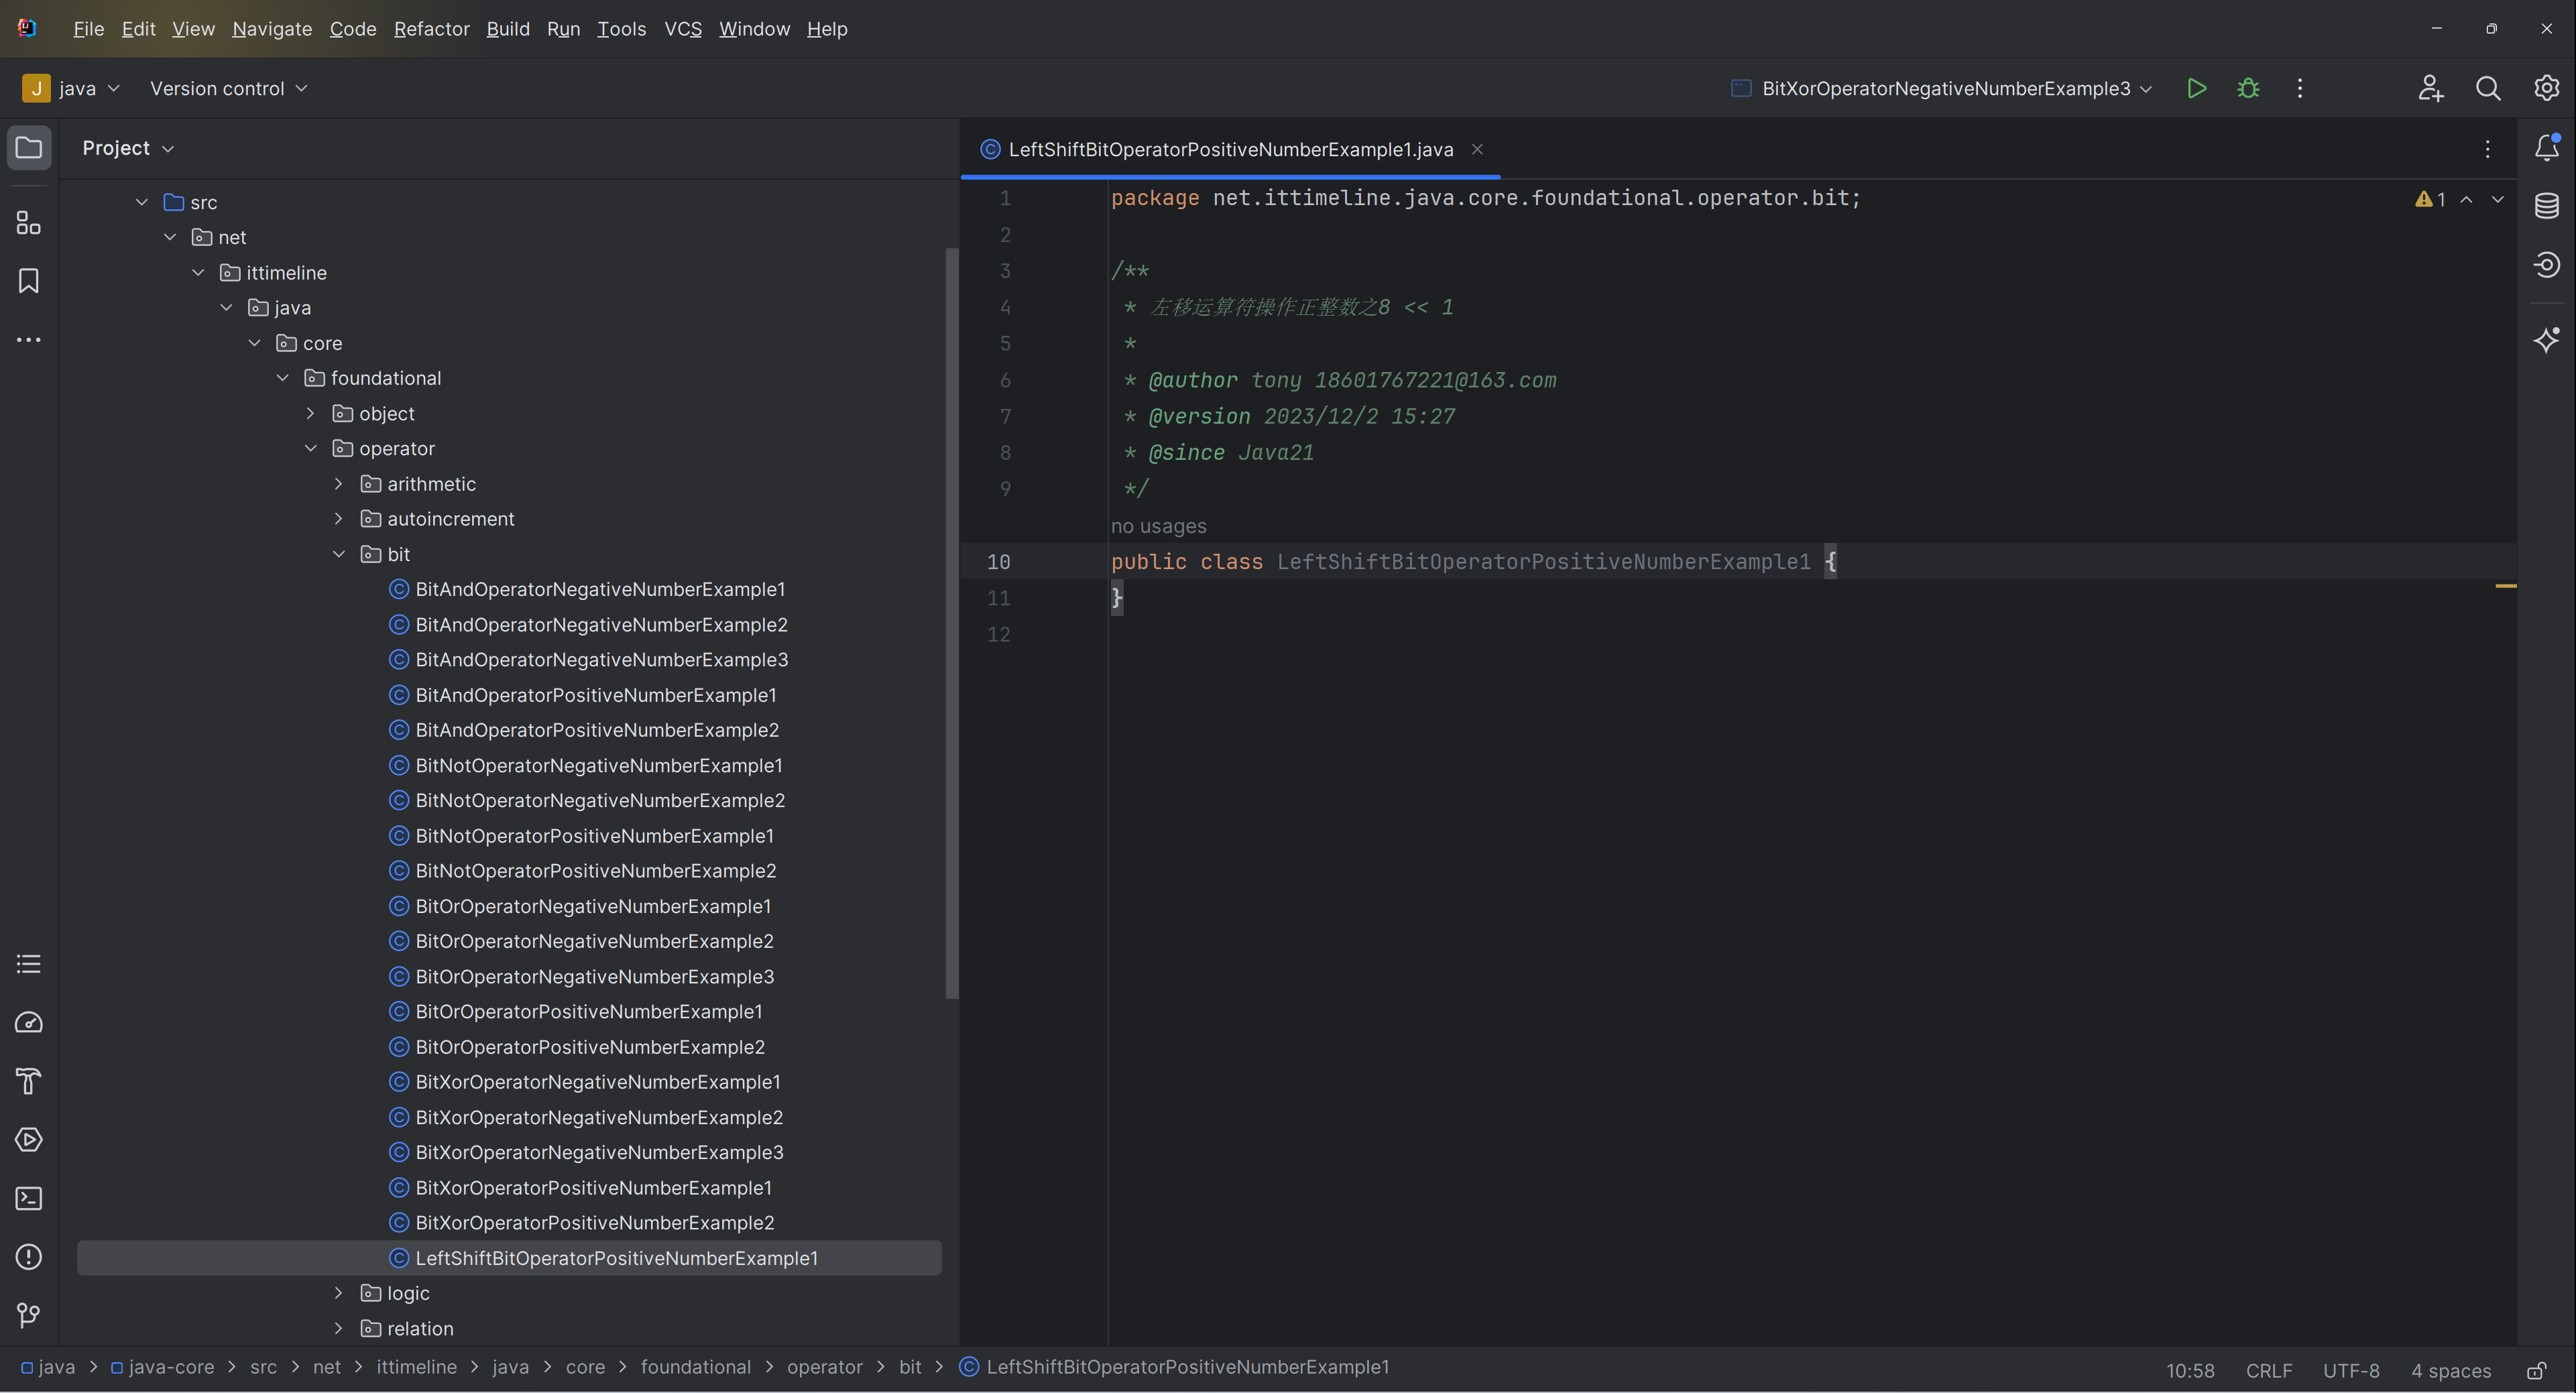
Task: Show more tool windows ellipsis in left sidebar
Action: 29,340
